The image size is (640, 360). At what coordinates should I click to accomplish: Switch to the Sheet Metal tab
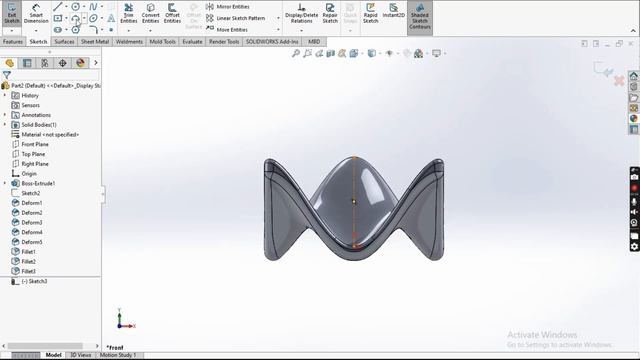tap(95, 42)
